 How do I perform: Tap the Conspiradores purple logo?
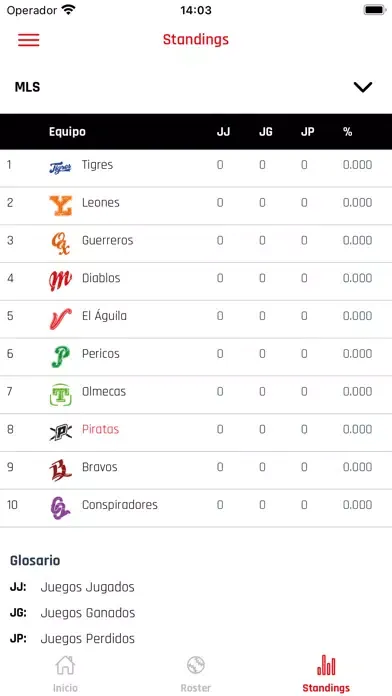(x=60, y=508)
